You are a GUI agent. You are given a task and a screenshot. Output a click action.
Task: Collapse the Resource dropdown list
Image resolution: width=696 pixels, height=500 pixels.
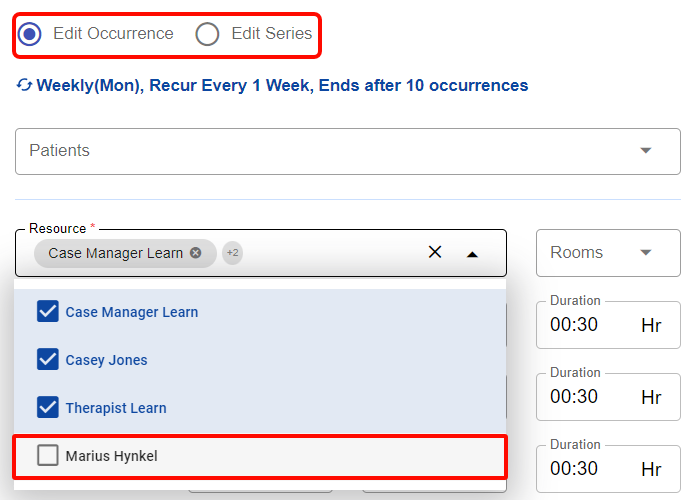point(472,254)
